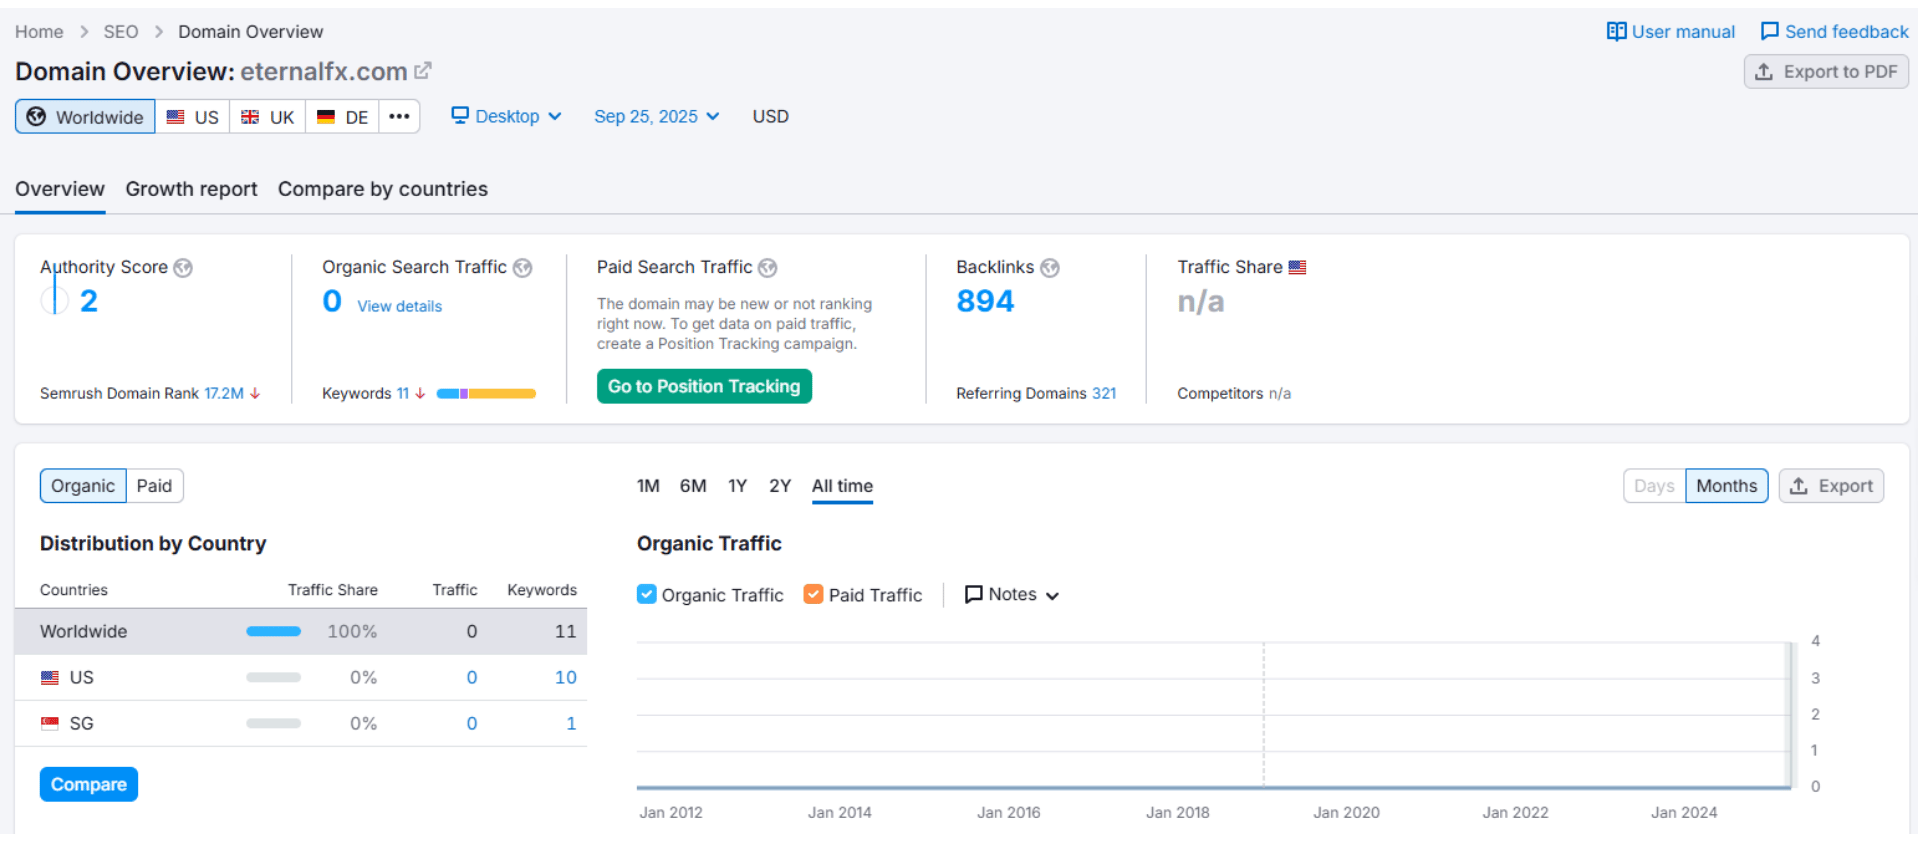Viewport: 1920px width, 860px height.
Task: Open more databases via three-dot icon
Action: click(399, 117)
